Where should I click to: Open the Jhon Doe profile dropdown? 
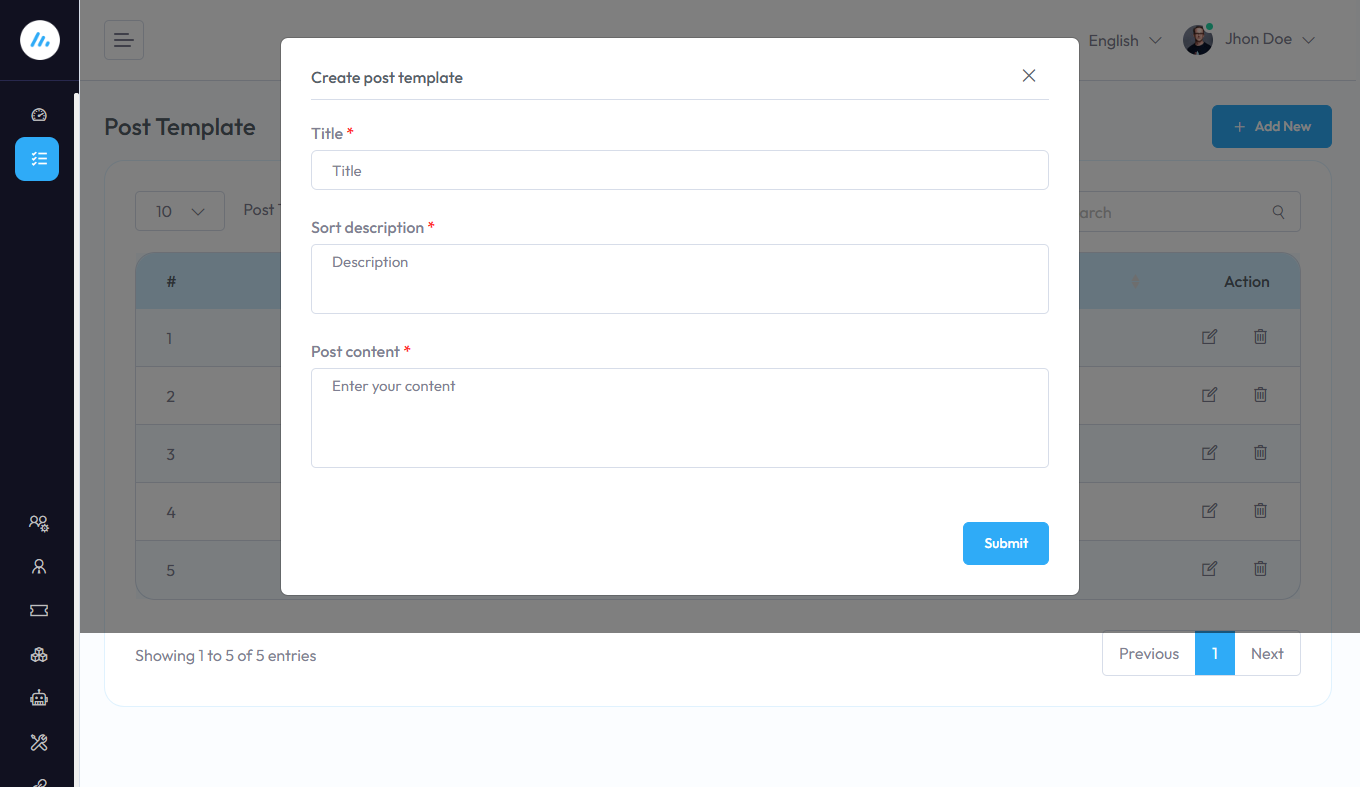[x=1250, y=40]
